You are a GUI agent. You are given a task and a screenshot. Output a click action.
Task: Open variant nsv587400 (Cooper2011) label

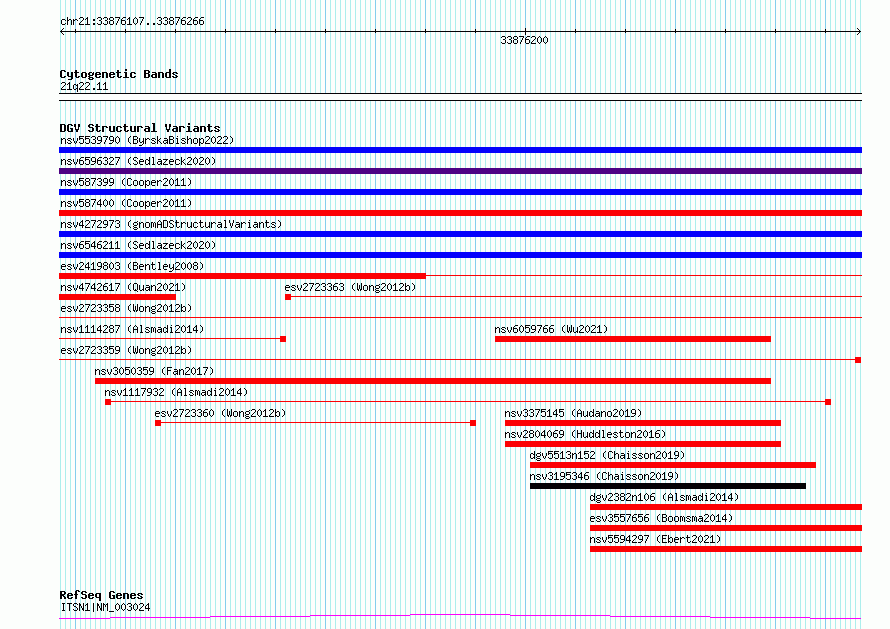(126, 203)
